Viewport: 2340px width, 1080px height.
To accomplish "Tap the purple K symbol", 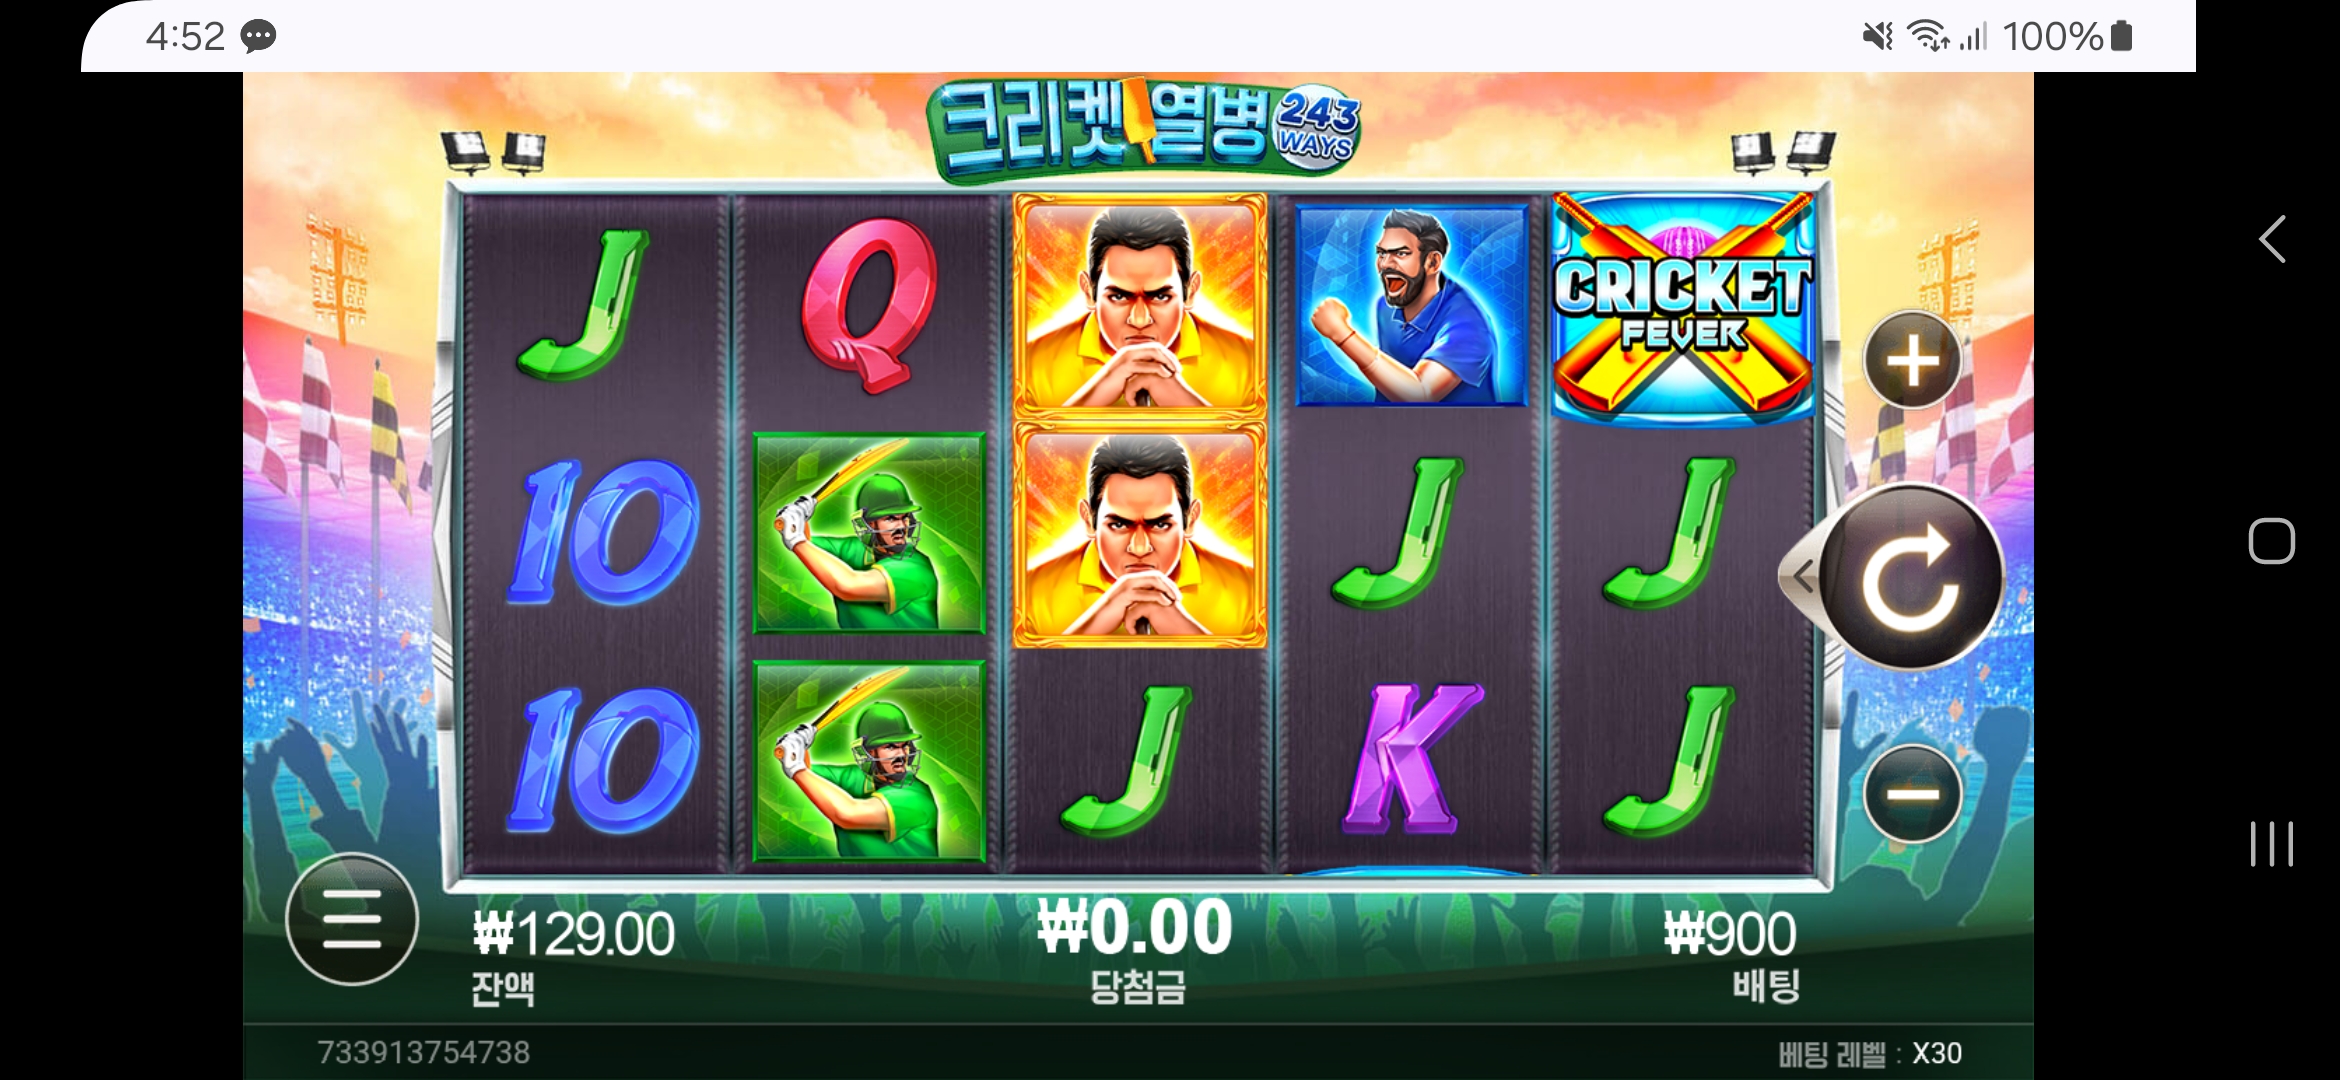I will 1412,759.
